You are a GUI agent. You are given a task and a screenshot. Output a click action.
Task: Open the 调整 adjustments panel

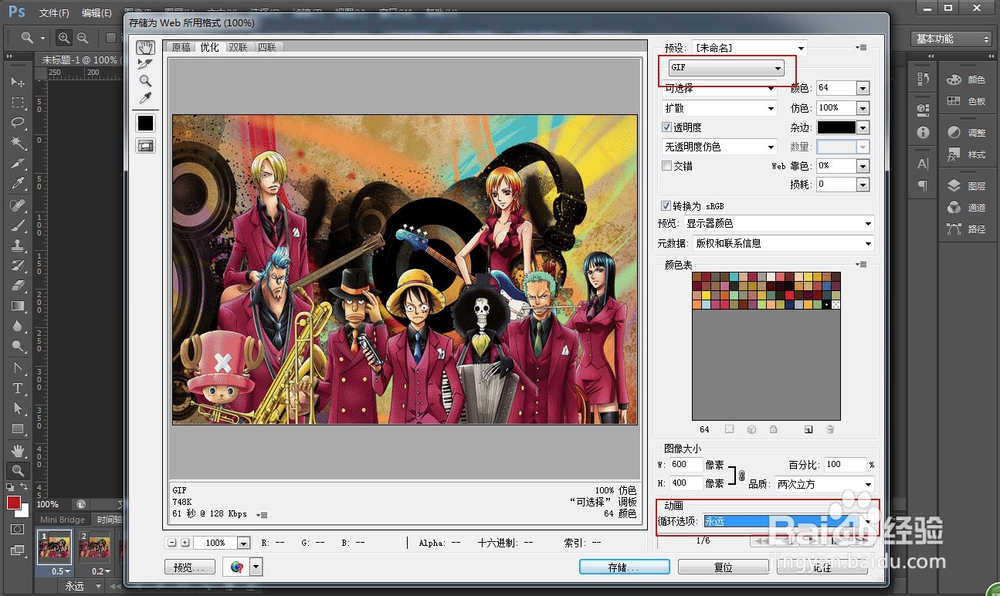967,133
